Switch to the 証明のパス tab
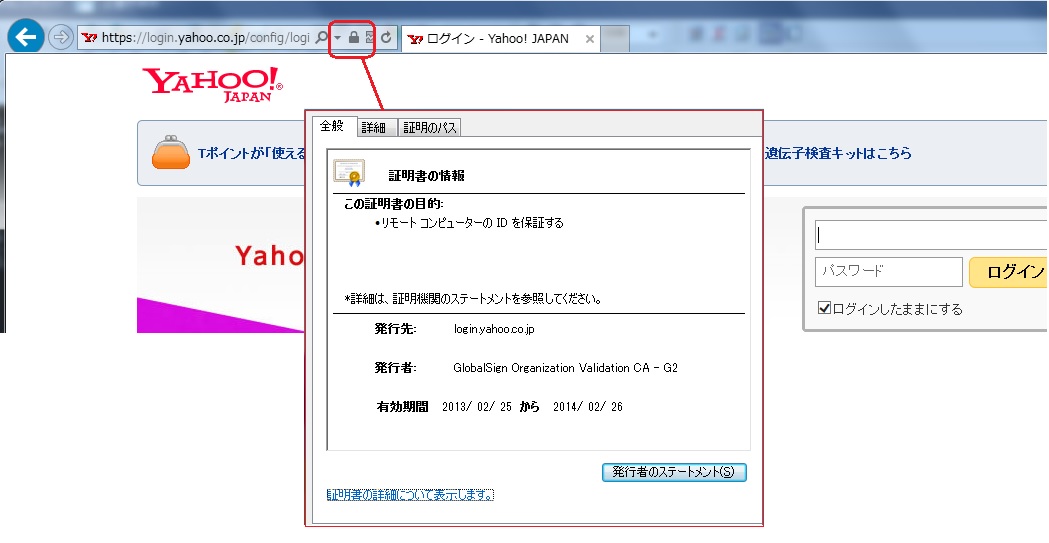 [x=430, y=127]
